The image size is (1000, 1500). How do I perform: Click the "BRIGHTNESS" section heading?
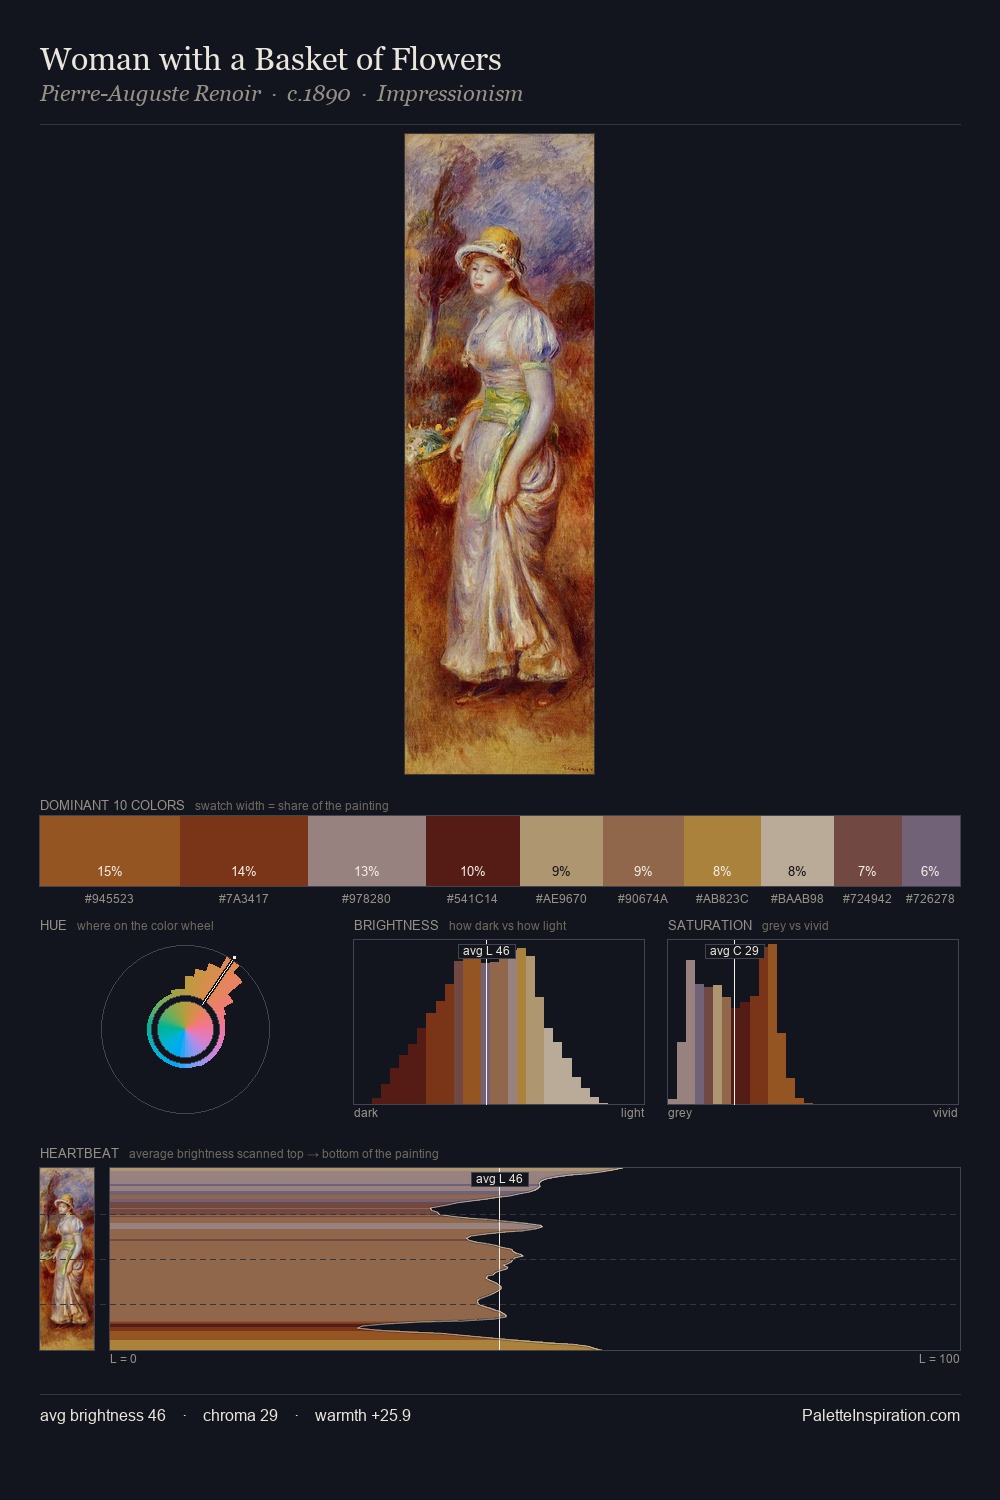[396, 925]
